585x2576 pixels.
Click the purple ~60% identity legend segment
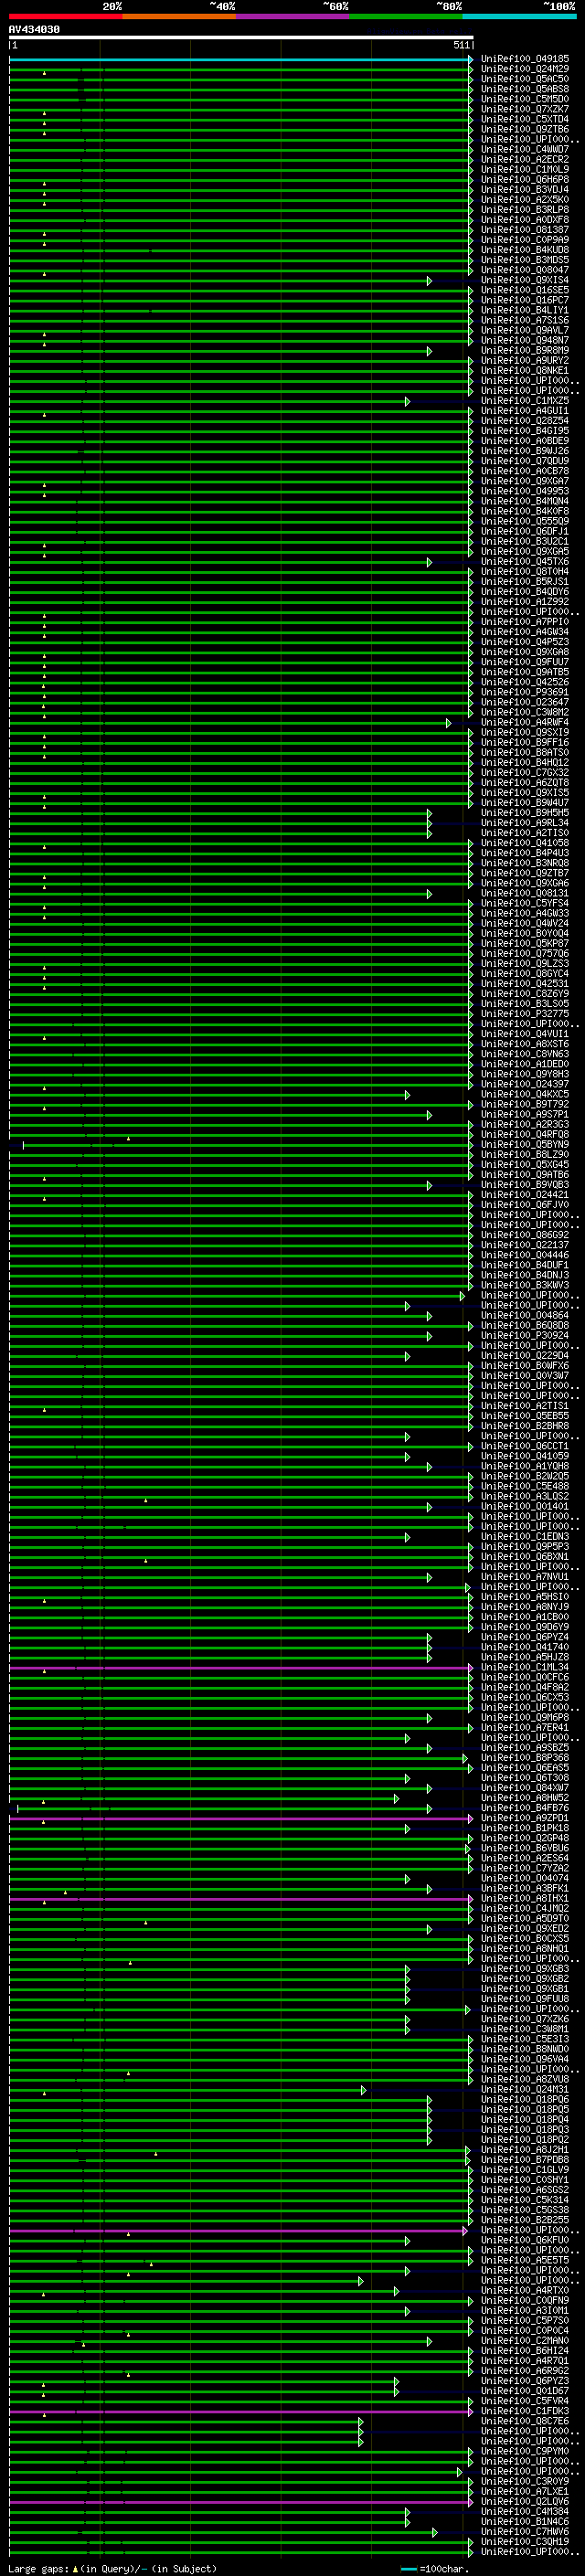click(293, 16)
